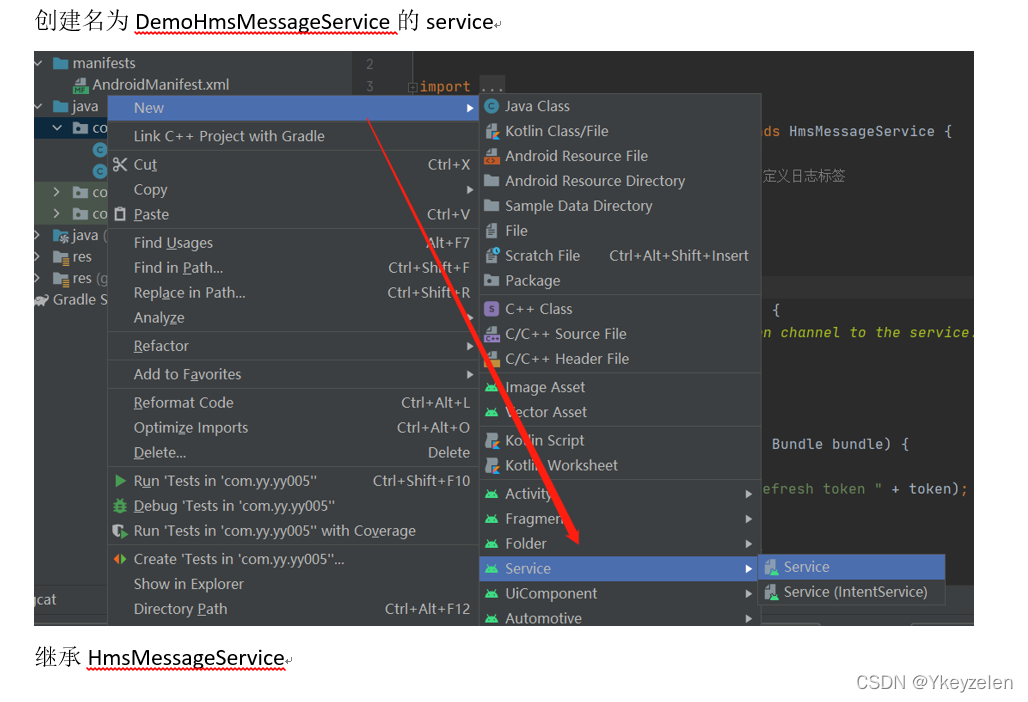The image size is (1028, 702).
Task: Click the Android Resource File icon
Action: click(492, 156)
